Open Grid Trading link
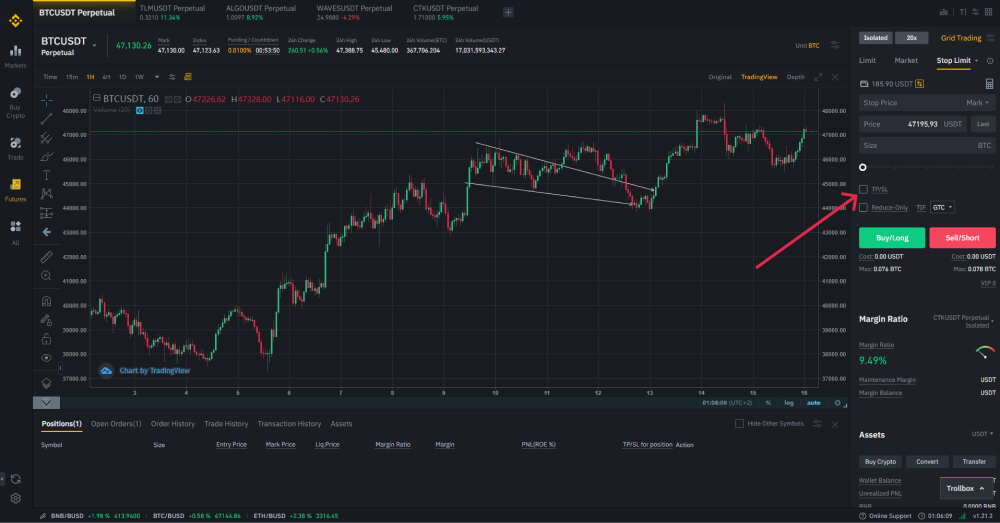Image resolution: width=1000 pixels, height=523 pixels. point(960,38)
